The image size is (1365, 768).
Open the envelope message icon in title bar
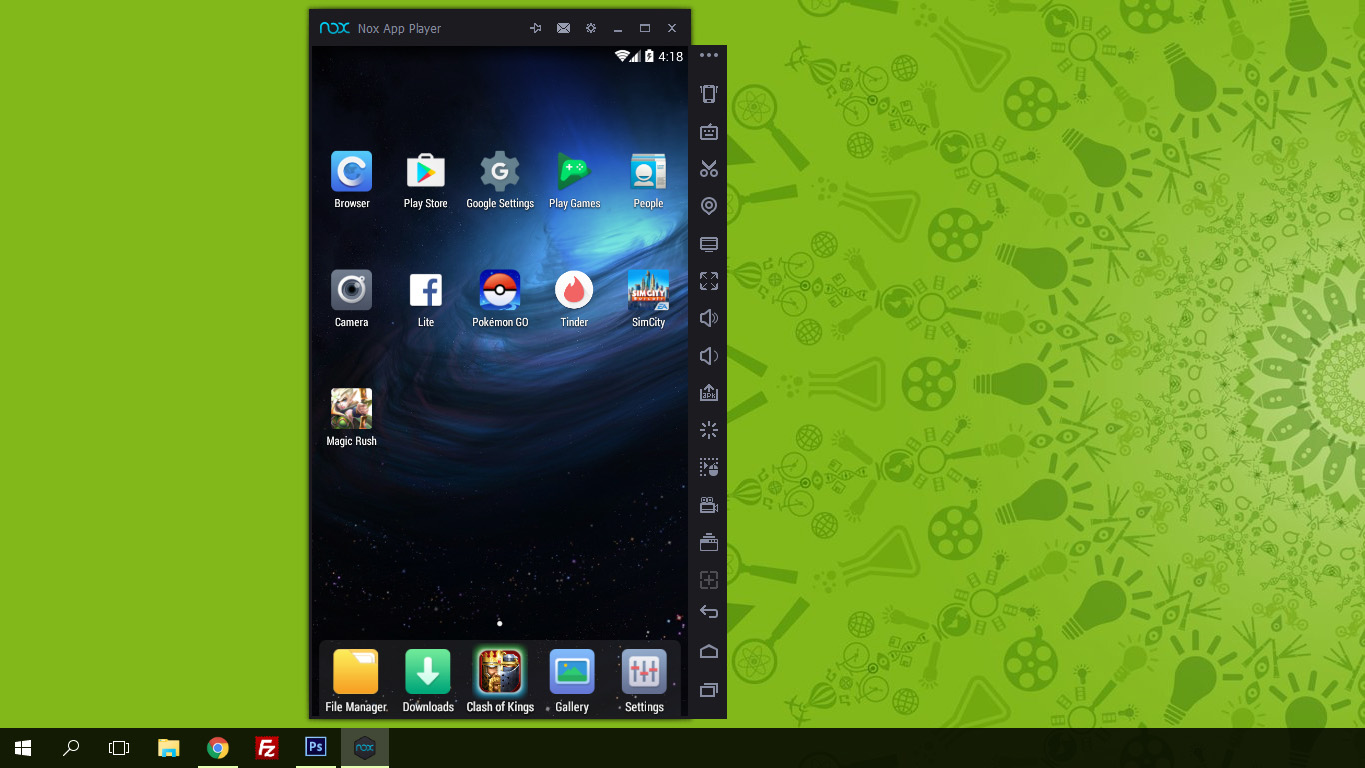(564, 28)
